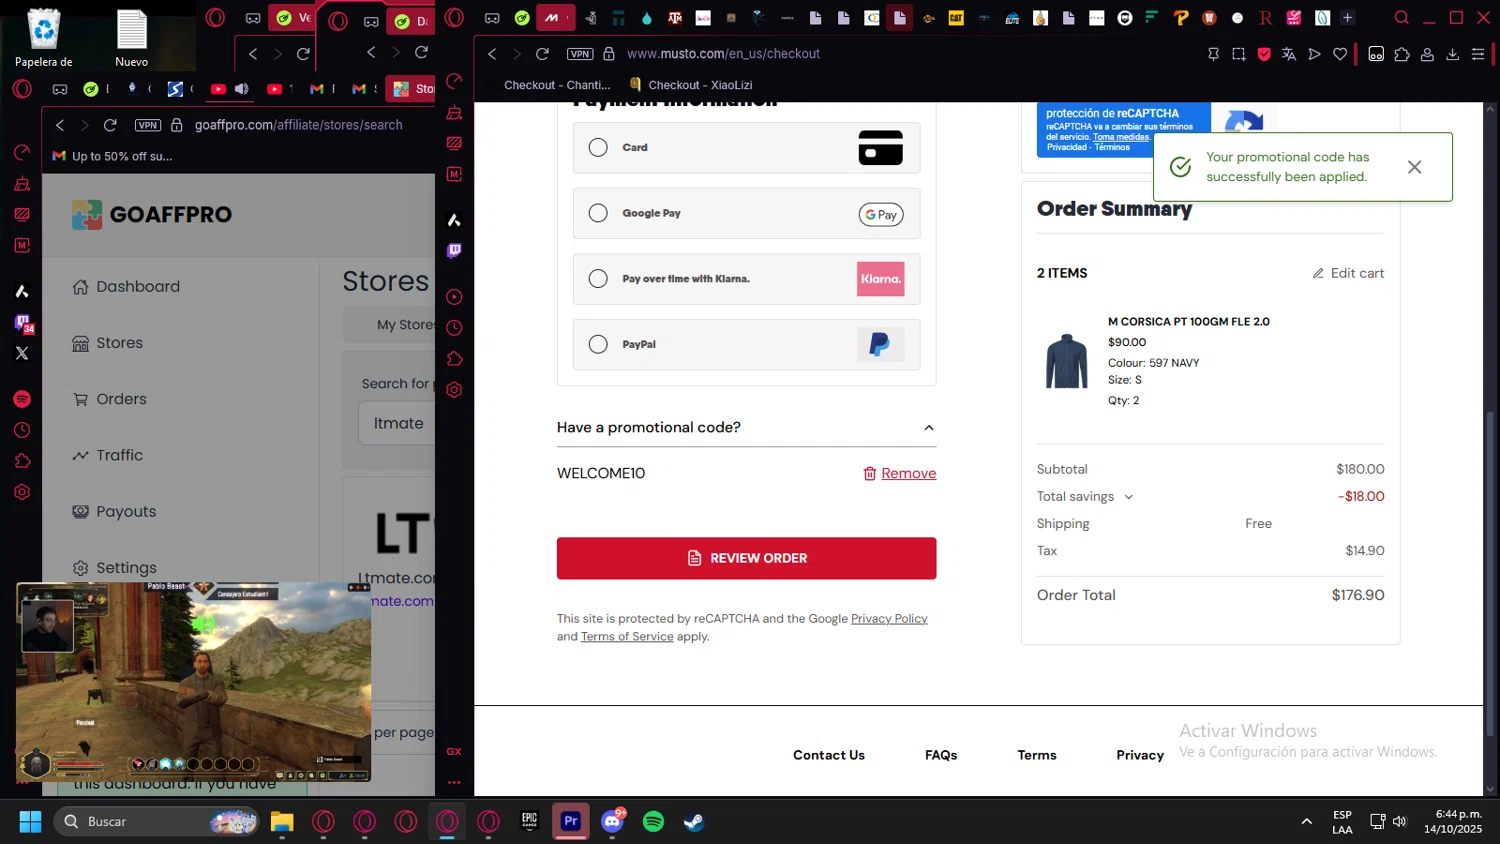
Task: Open the Terms of Service link
Action: tap(627, 637)
